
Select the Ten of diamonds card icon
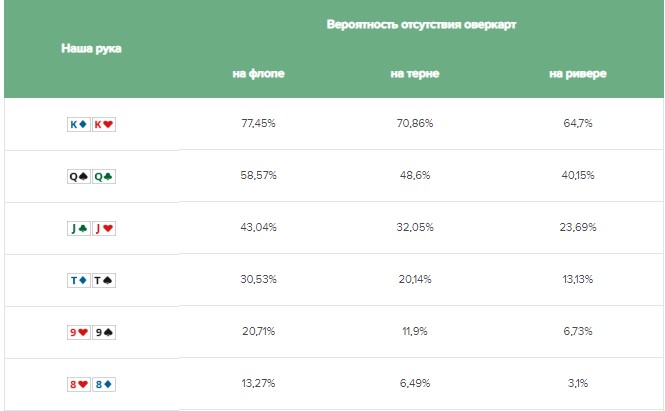click(x=79, y=280)
